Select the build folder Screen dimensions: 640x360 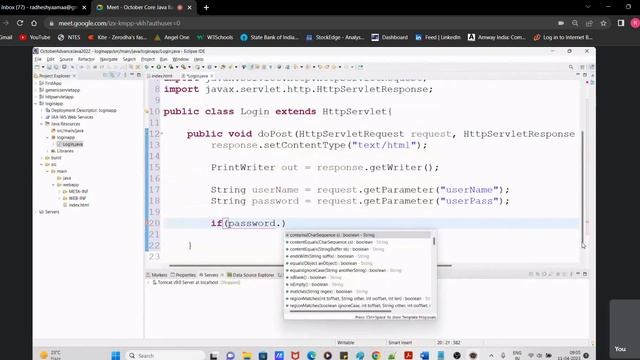pos(53,158)
